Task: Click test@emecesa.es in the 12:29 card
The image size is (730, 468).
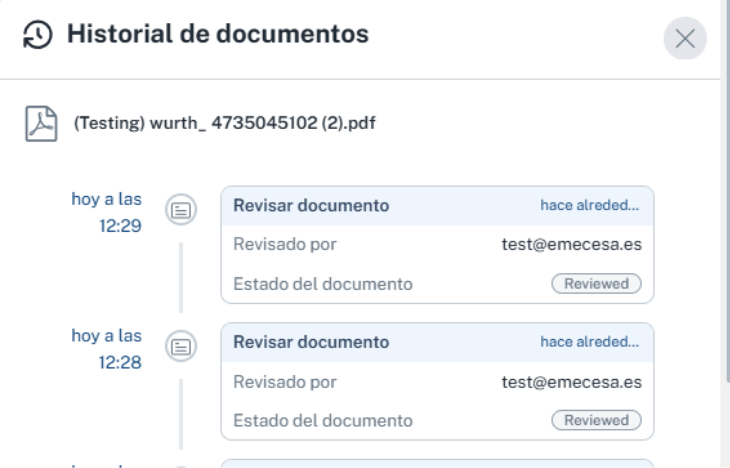Action: [571, 245]
